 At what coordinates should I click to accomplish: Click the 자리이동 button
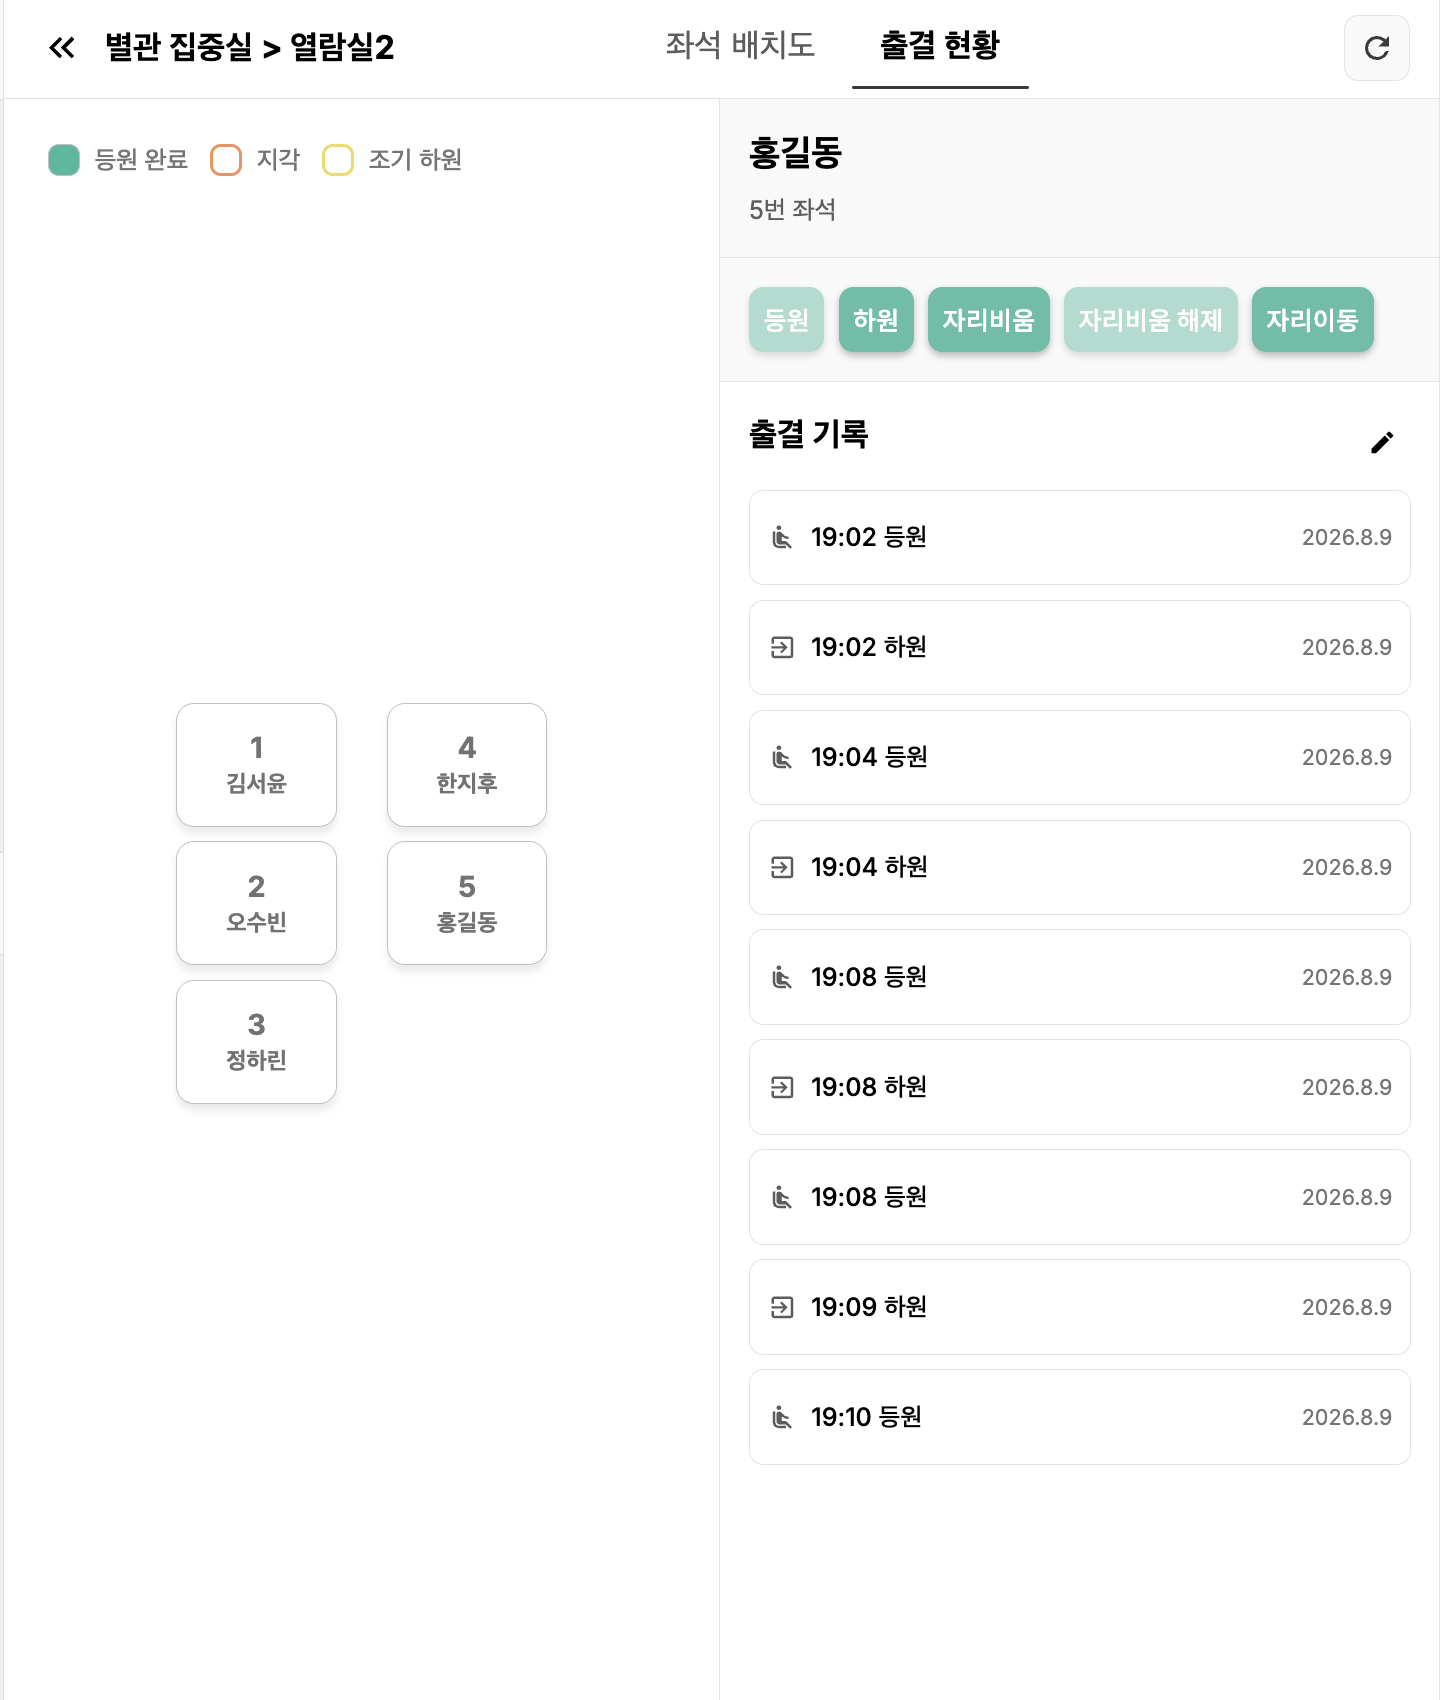pyautogui.click(x=1313, y=320)
